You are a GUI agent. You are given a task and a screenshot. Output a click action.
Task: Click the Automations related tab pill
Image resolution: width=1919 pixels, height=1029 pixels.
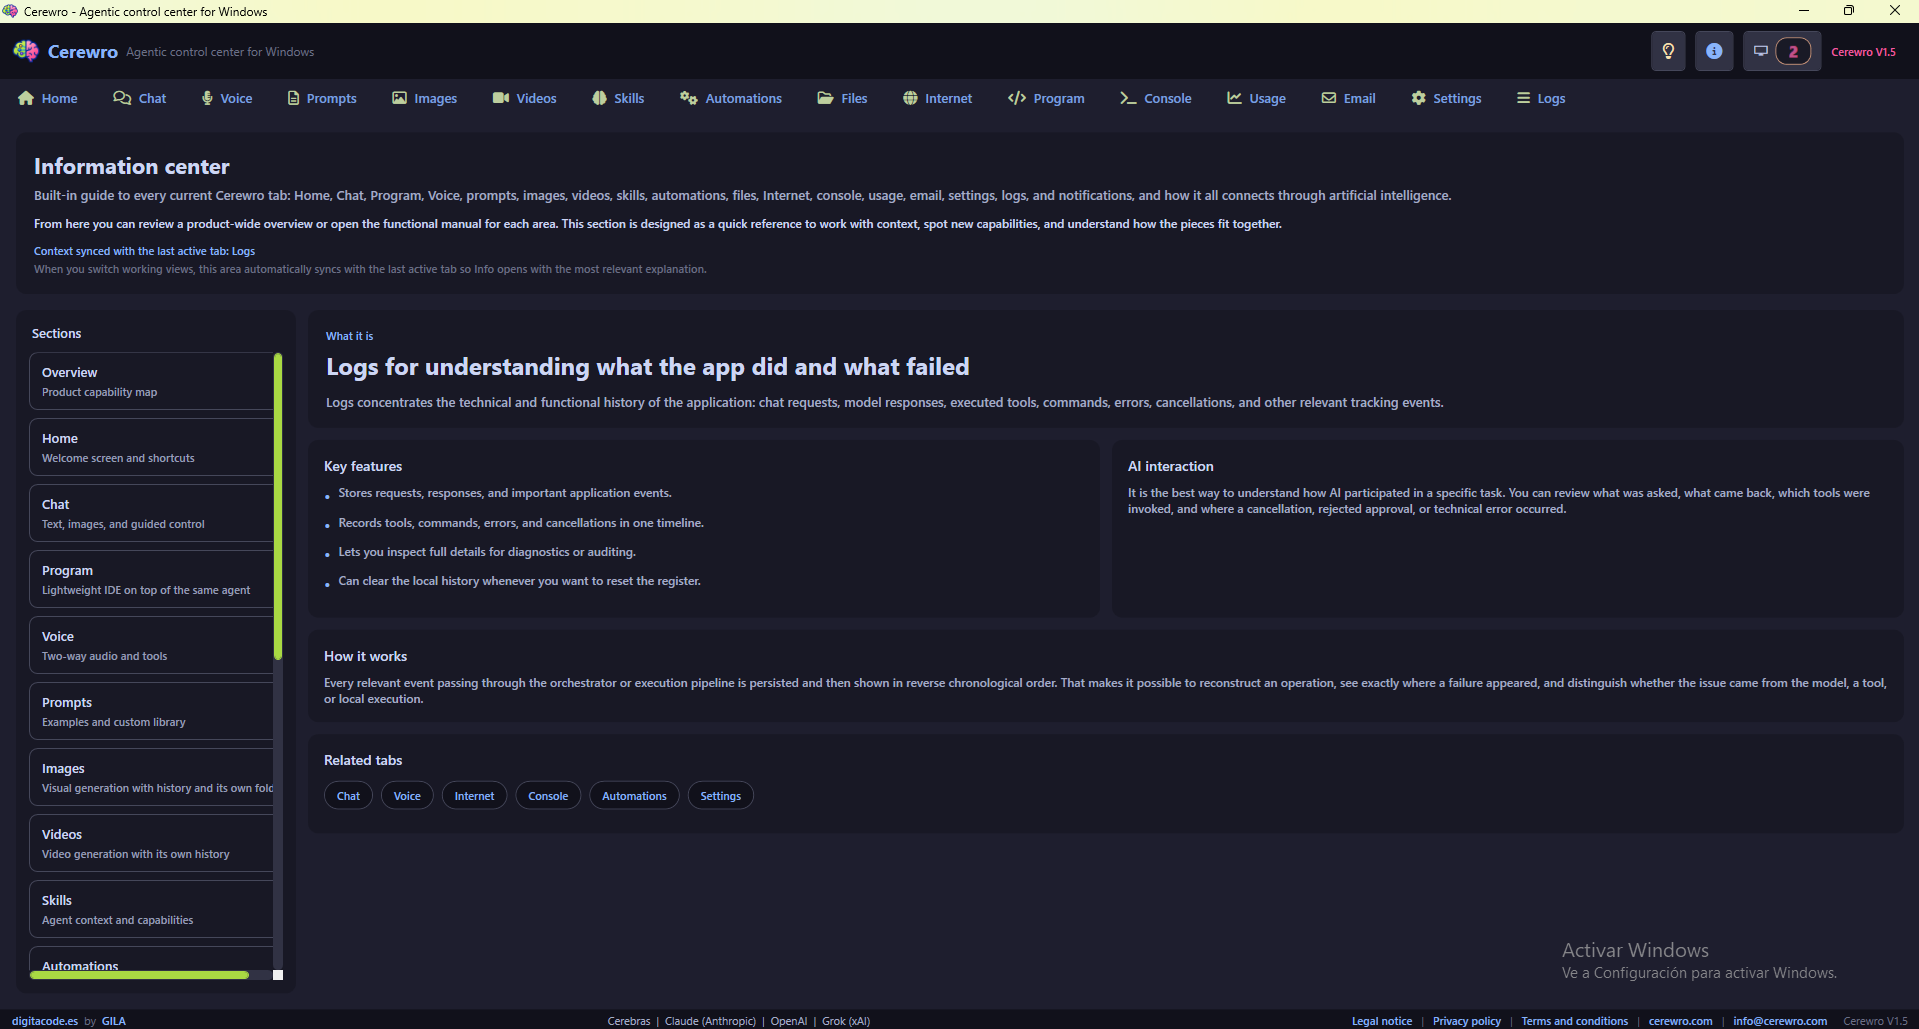tap(634, 796)
